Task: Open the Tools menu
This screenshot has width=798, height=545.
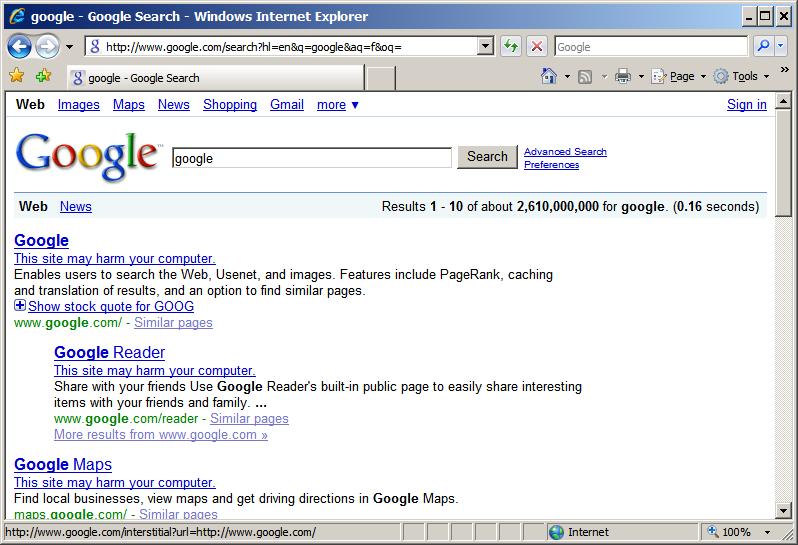Action: (741, 76)
